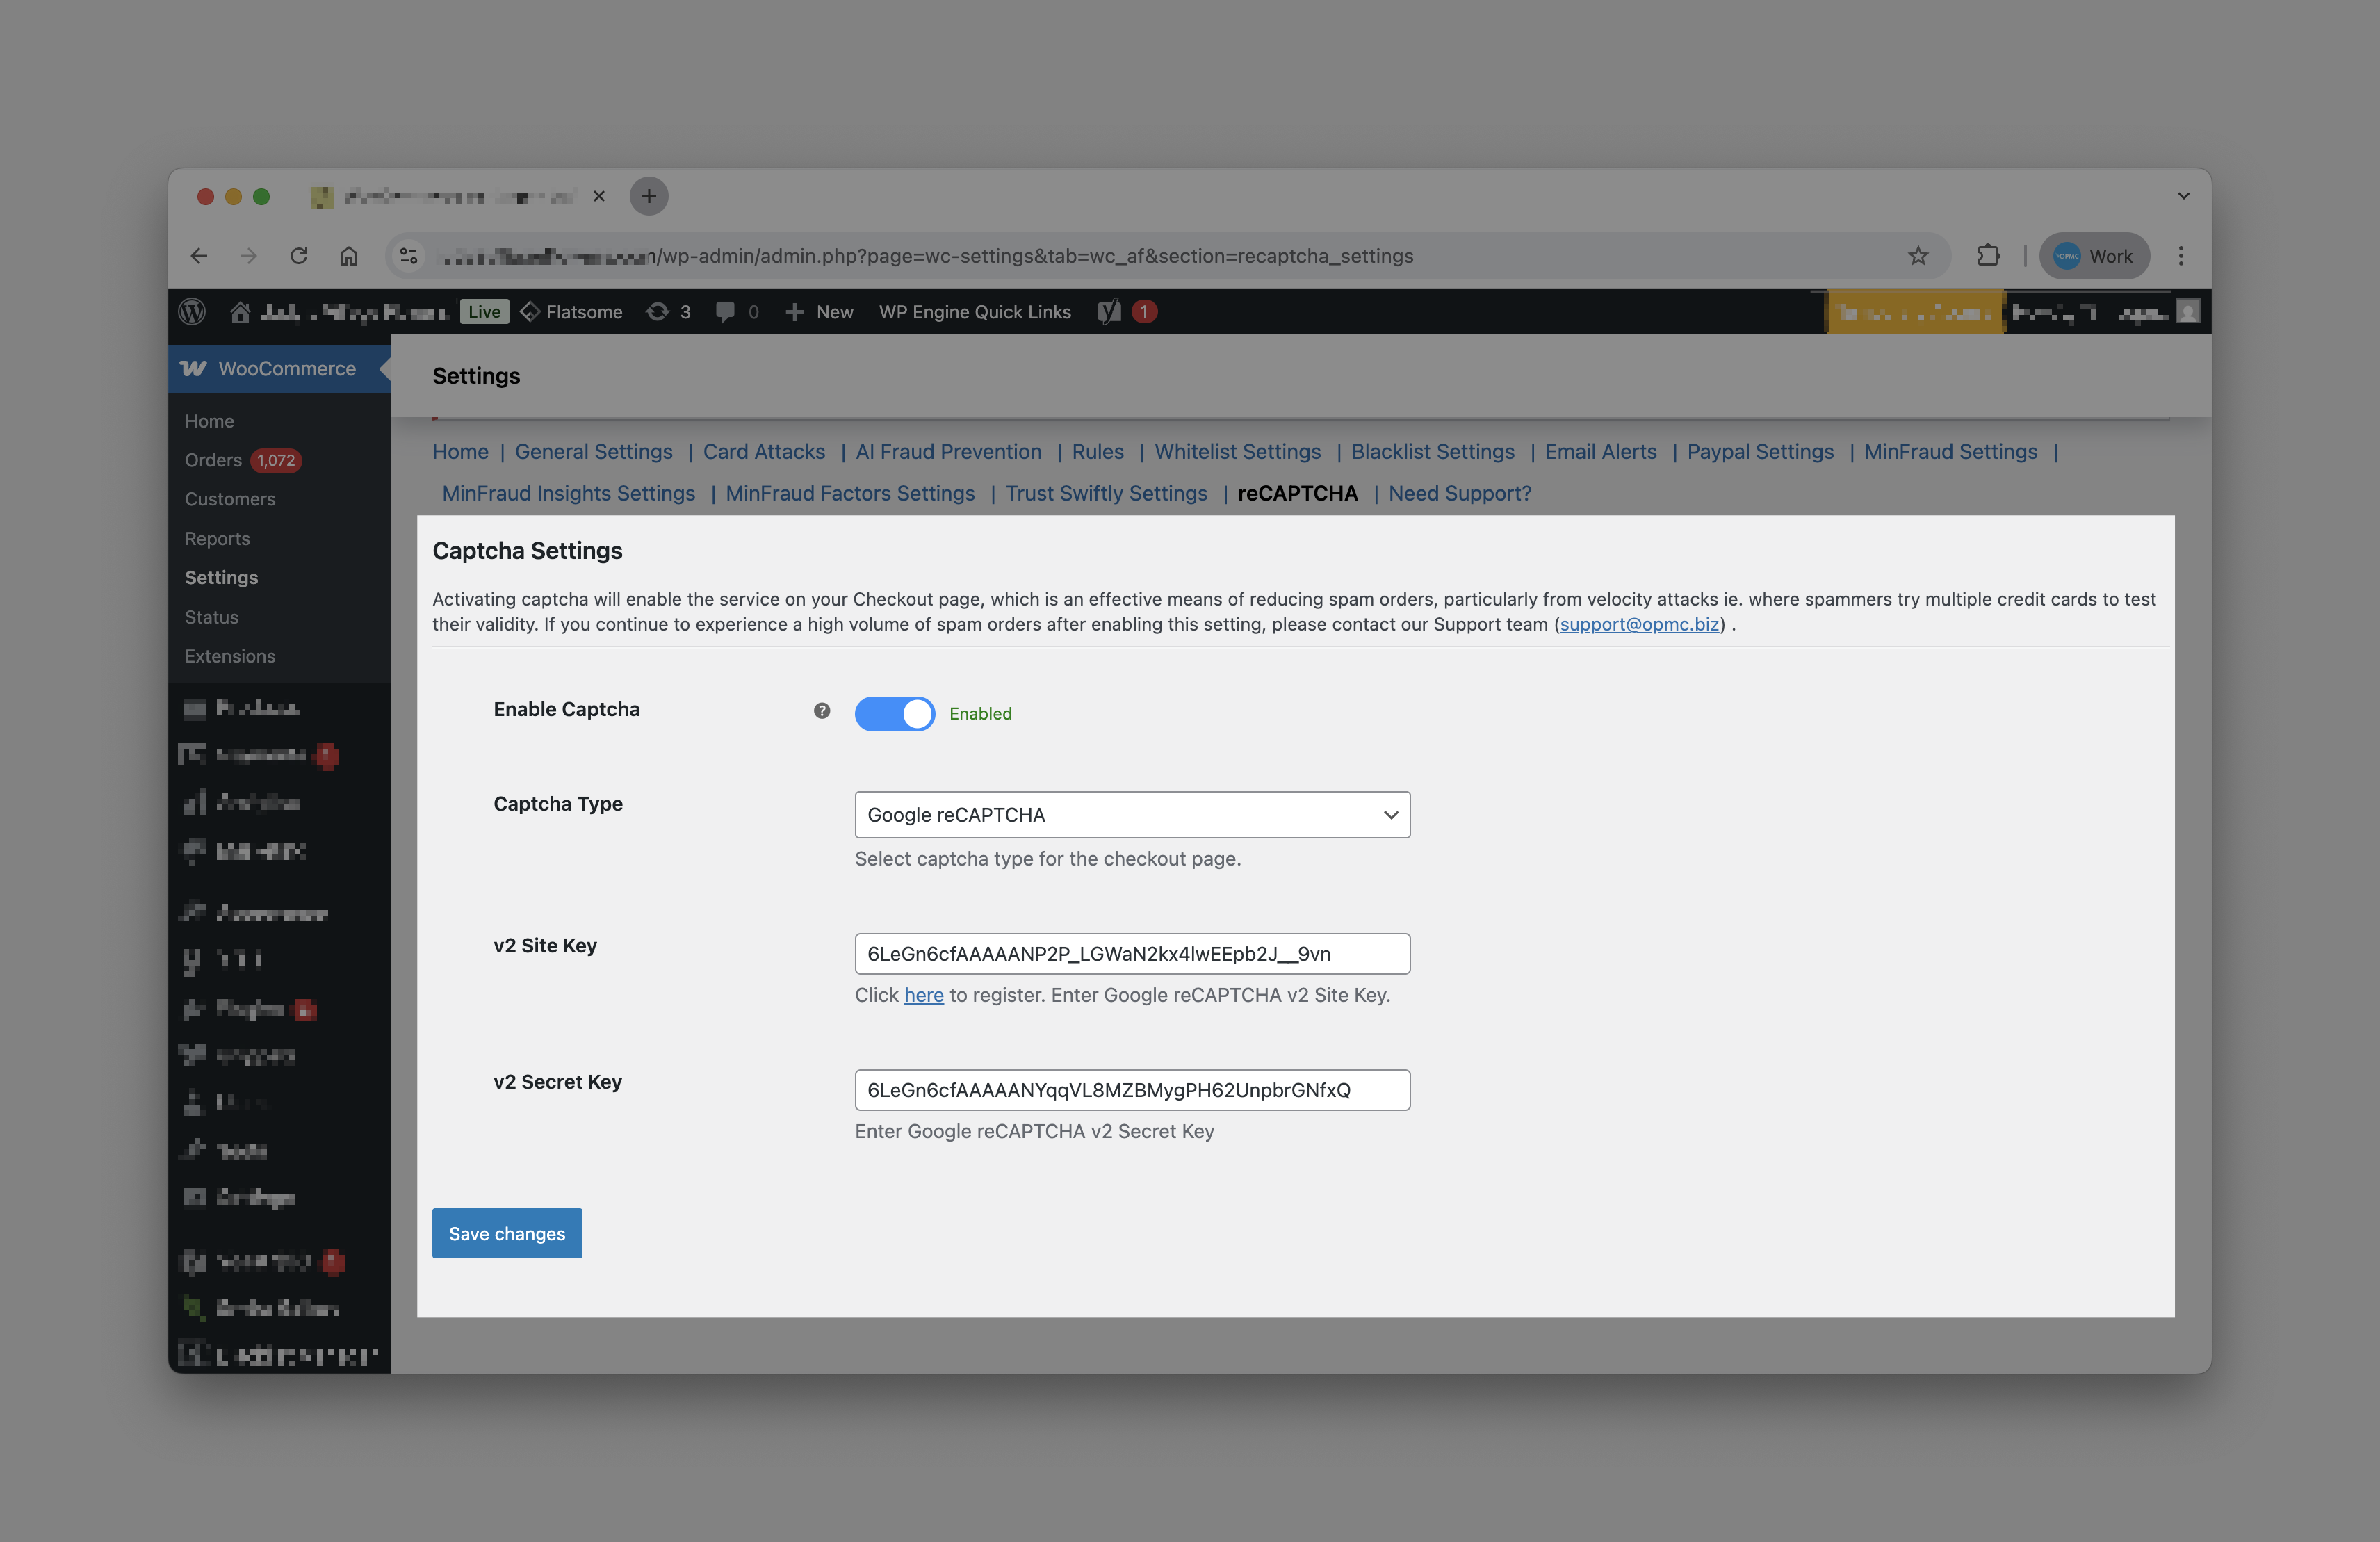The image size is (2380, 1542).
Task: Open Blacklist Settings tab
Action: [1432, 452]
